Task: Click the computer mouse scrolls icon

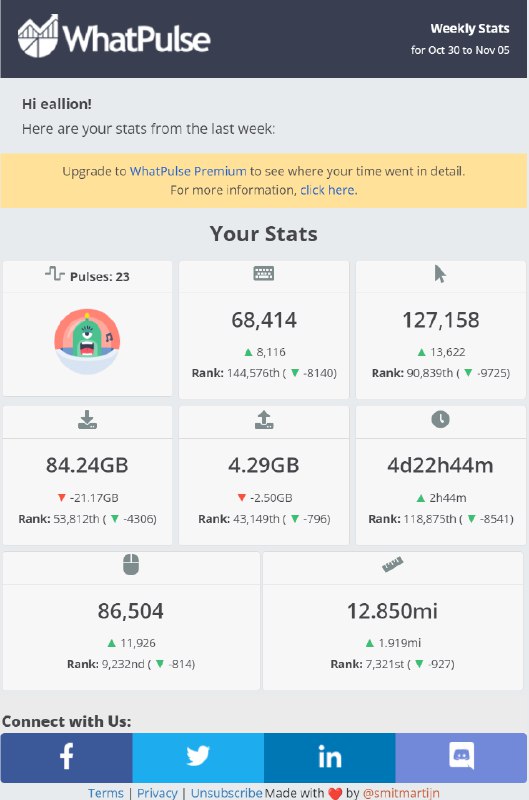Action: pos(131,564)
